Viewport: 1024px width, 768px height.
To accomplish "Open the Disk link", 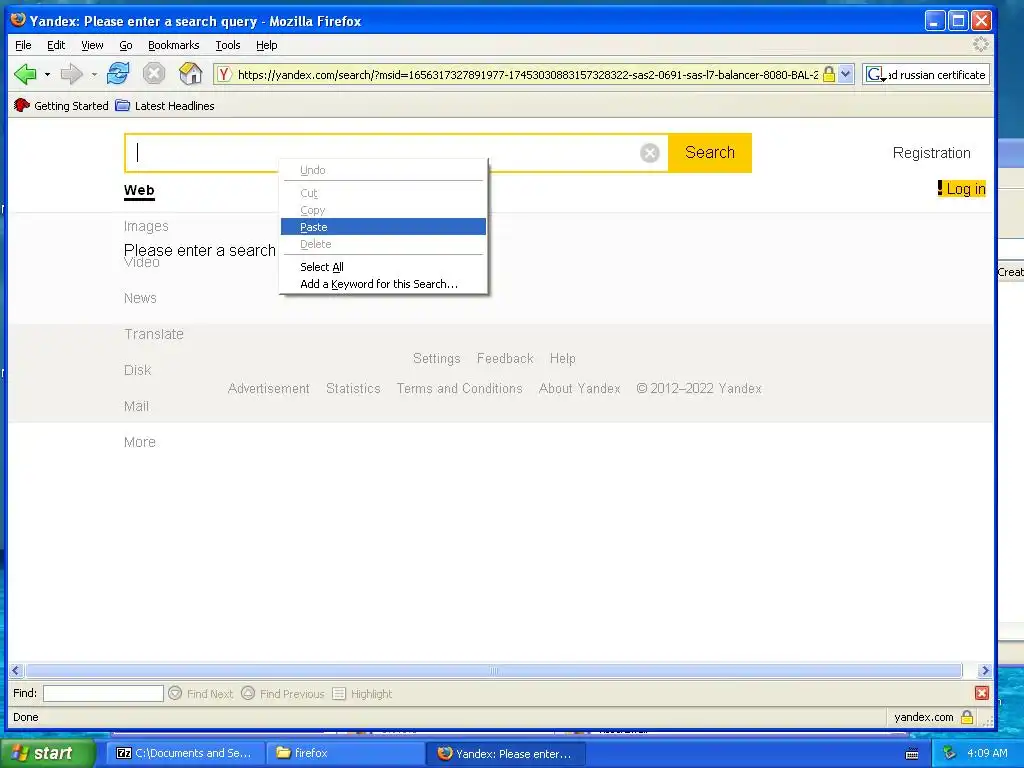I will pyautogui.click(x=138, y=370).
